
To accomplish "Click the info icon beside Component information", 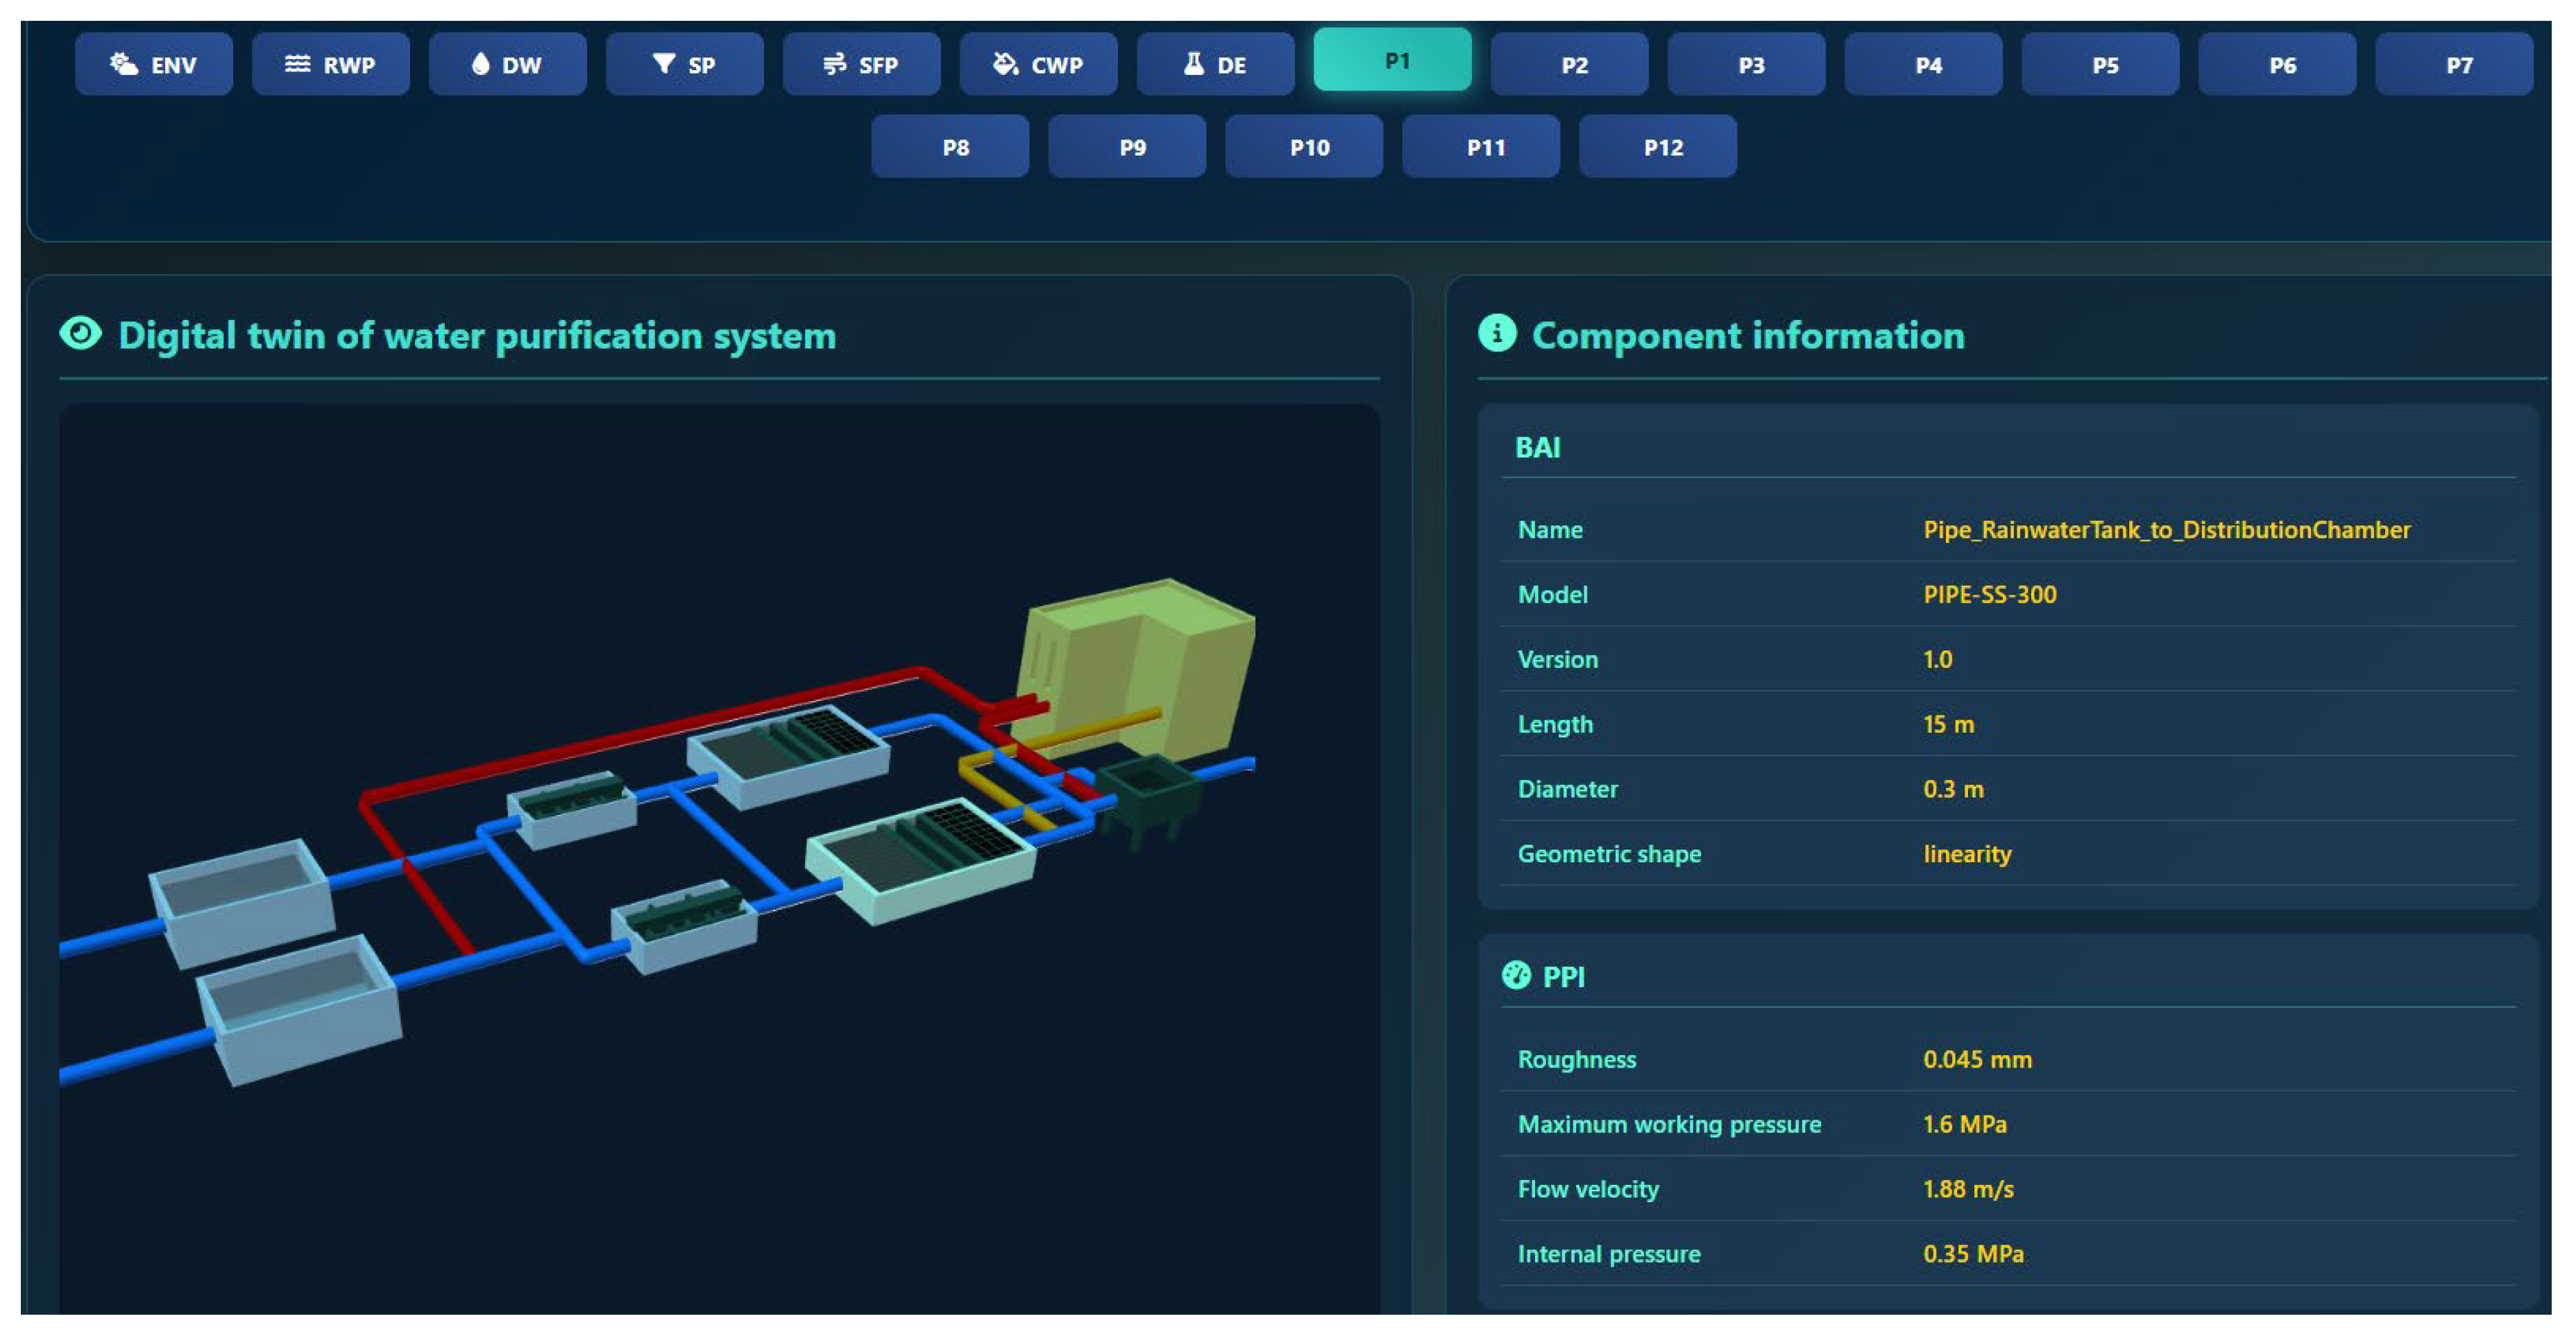I will point(1497,334).
